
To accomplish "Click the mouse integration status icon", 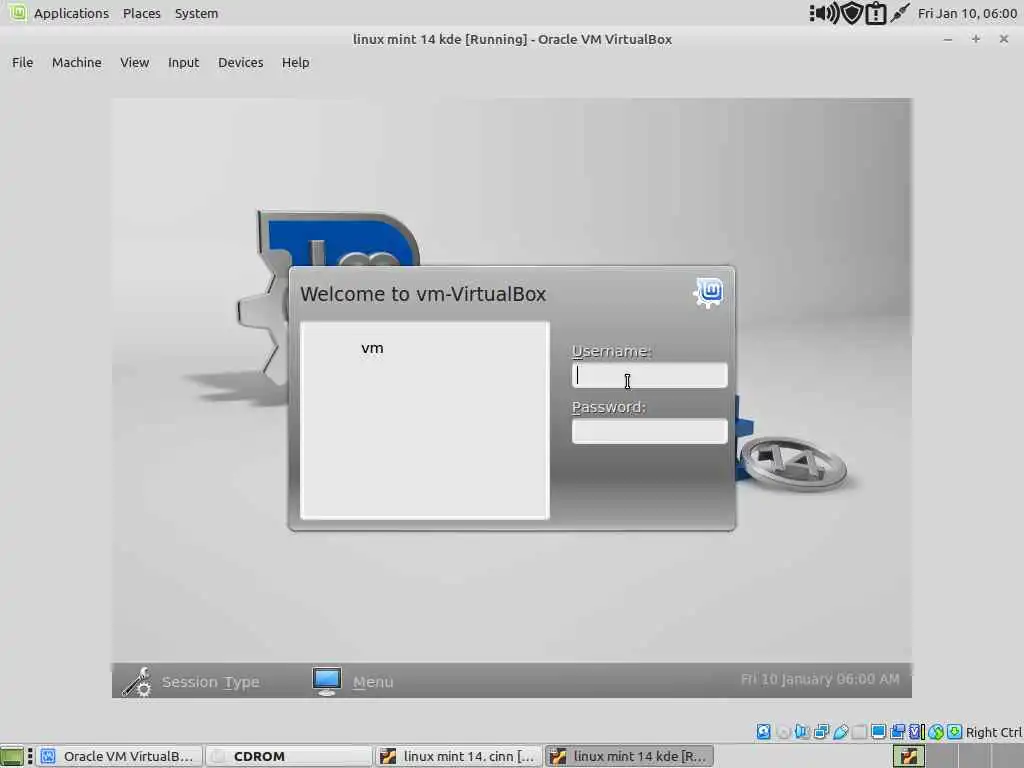I will point(936,732).
